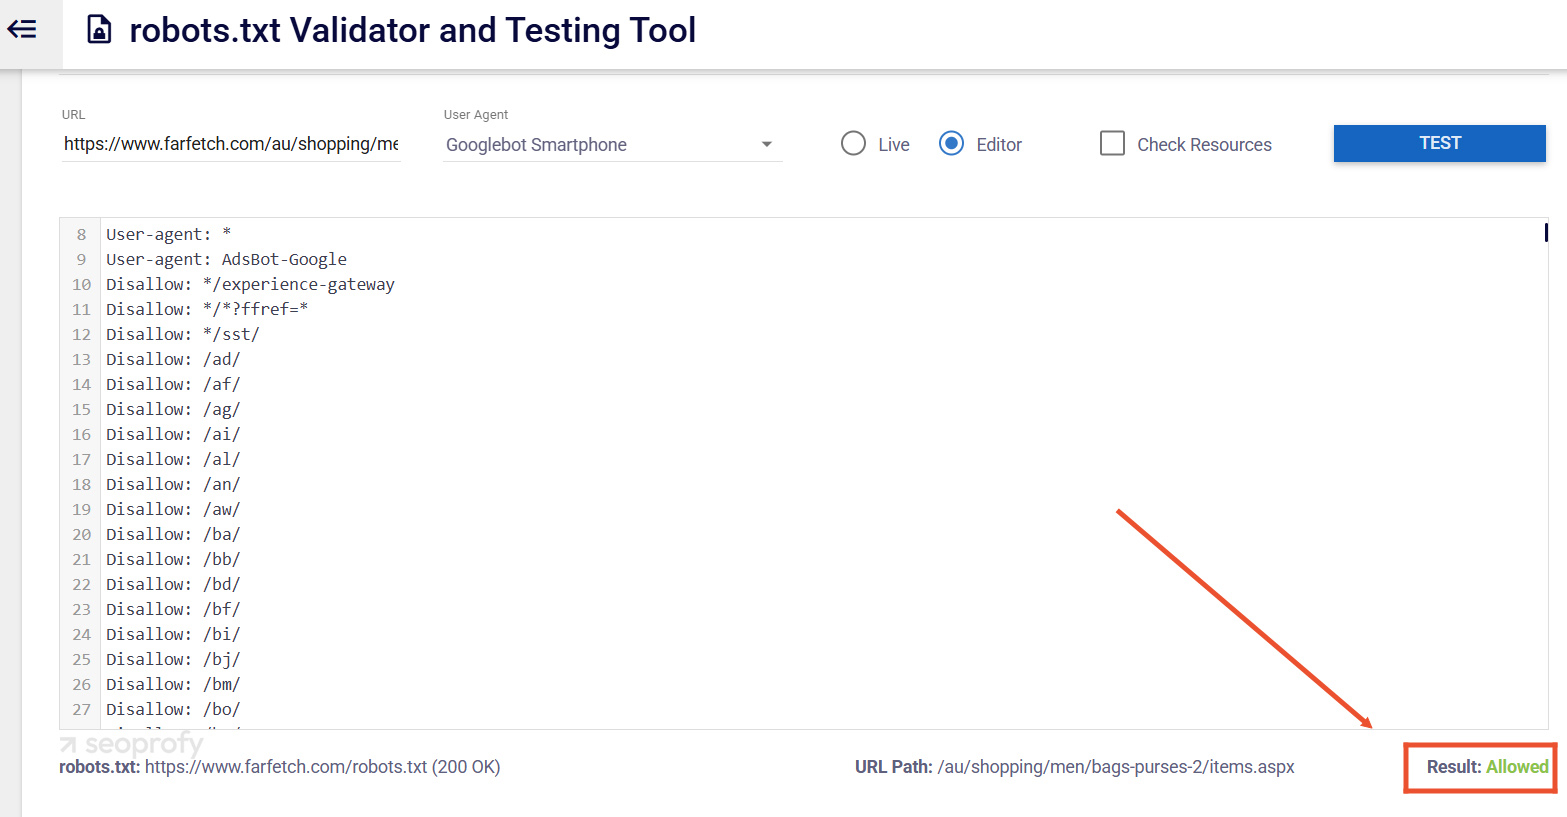Click the page title 'robots.txt Validator and Testing Tool'
The width and height of the screenshot is (1567, 817).
pos(413,30)
